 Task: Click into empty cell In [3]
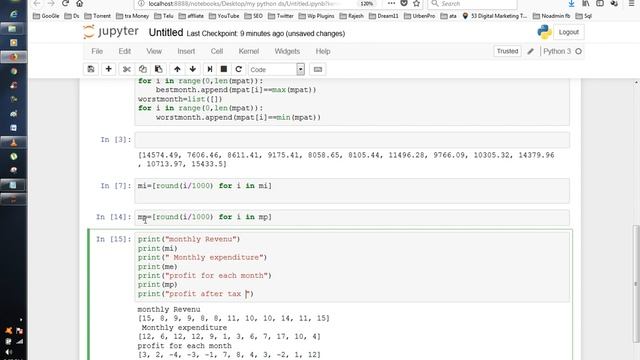[x=352, y=140]
